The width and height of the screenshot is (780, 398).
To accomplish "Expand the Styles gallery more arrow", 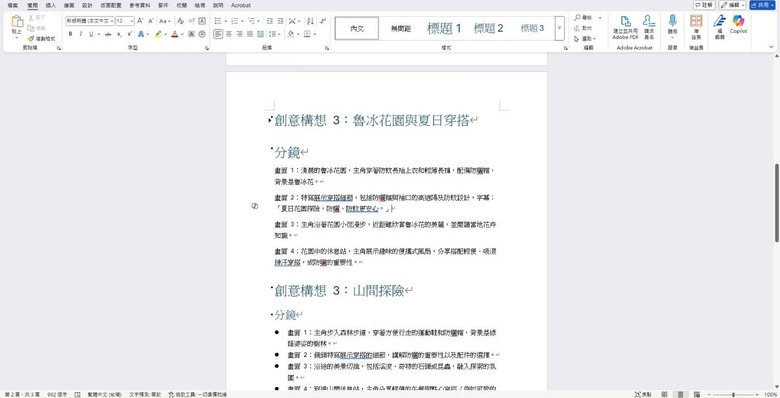I will pyautogui.click(x=560, y=28).
